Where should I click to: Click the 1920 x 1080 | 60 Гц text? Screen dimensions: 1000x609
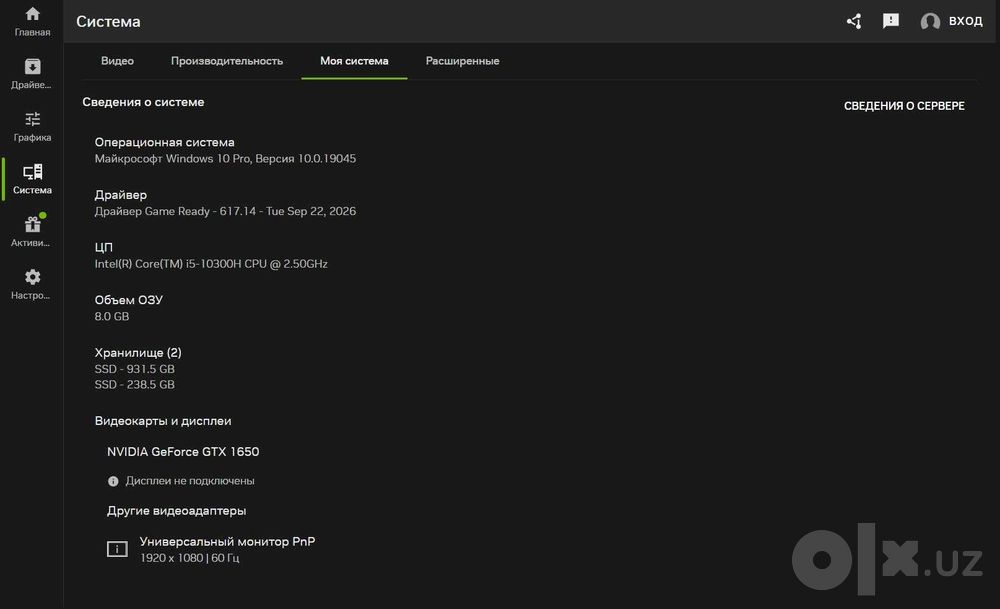[x=189, y=558]
